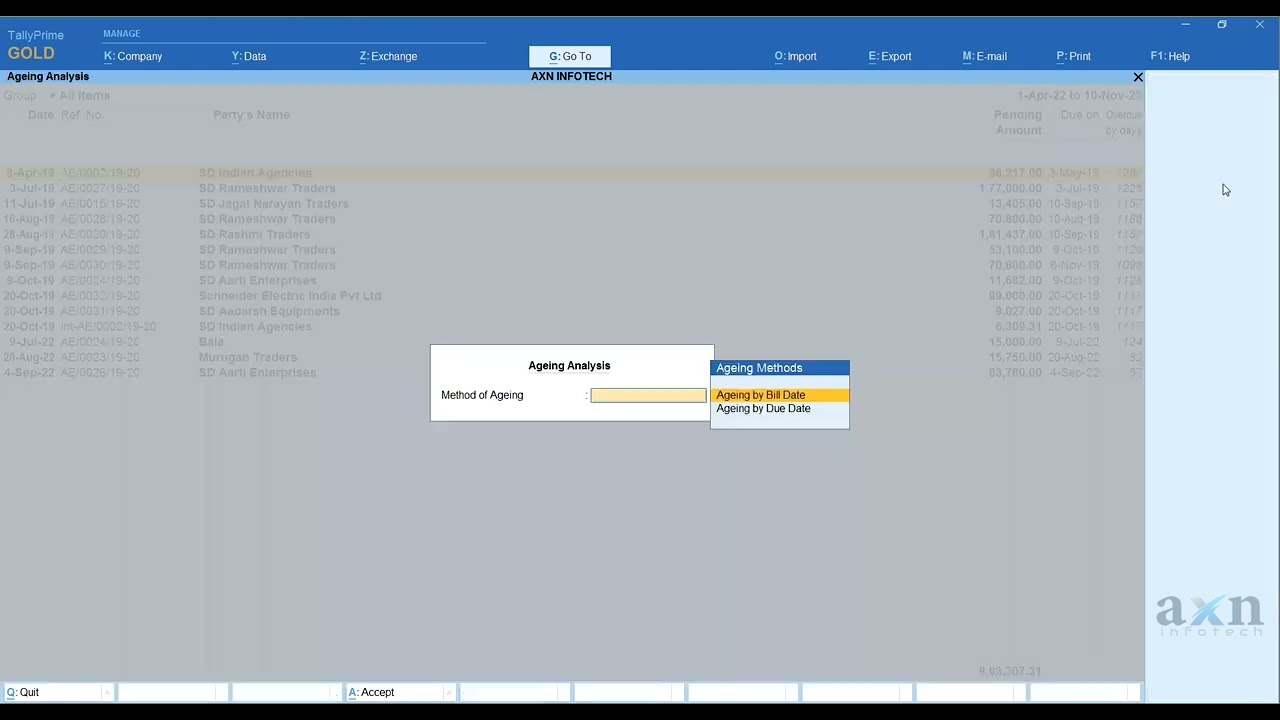
Task: Open the K: Company menu
Action: point(133,56)
